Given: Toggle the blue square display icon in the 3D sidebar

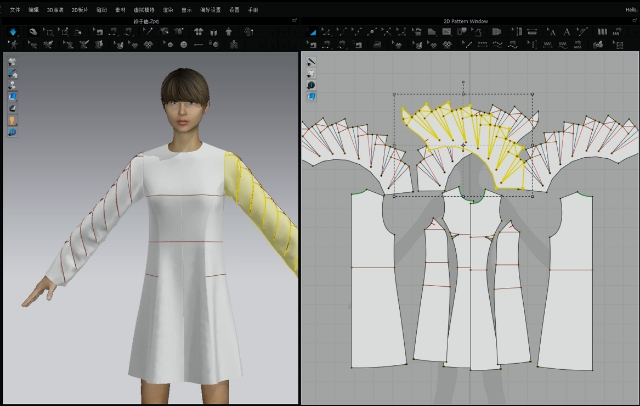Looking at the screenshot, I should [12, 97].
